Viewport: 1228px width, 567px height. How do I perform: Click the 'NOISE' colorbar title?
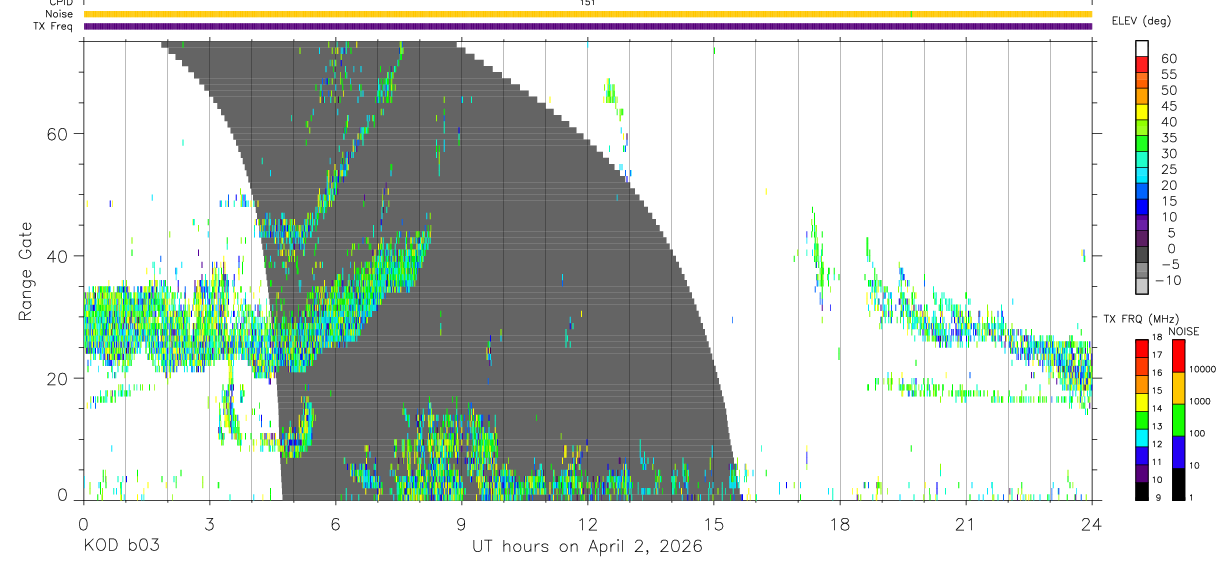1182,331
